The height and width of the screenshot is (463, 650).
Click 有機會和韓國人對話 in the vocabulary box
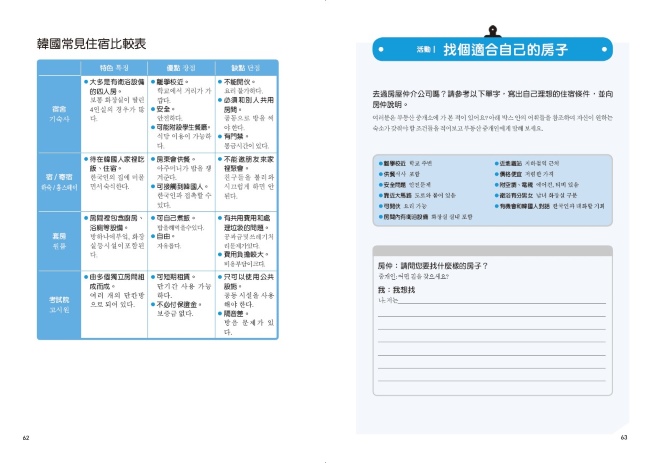pos(522,206)
